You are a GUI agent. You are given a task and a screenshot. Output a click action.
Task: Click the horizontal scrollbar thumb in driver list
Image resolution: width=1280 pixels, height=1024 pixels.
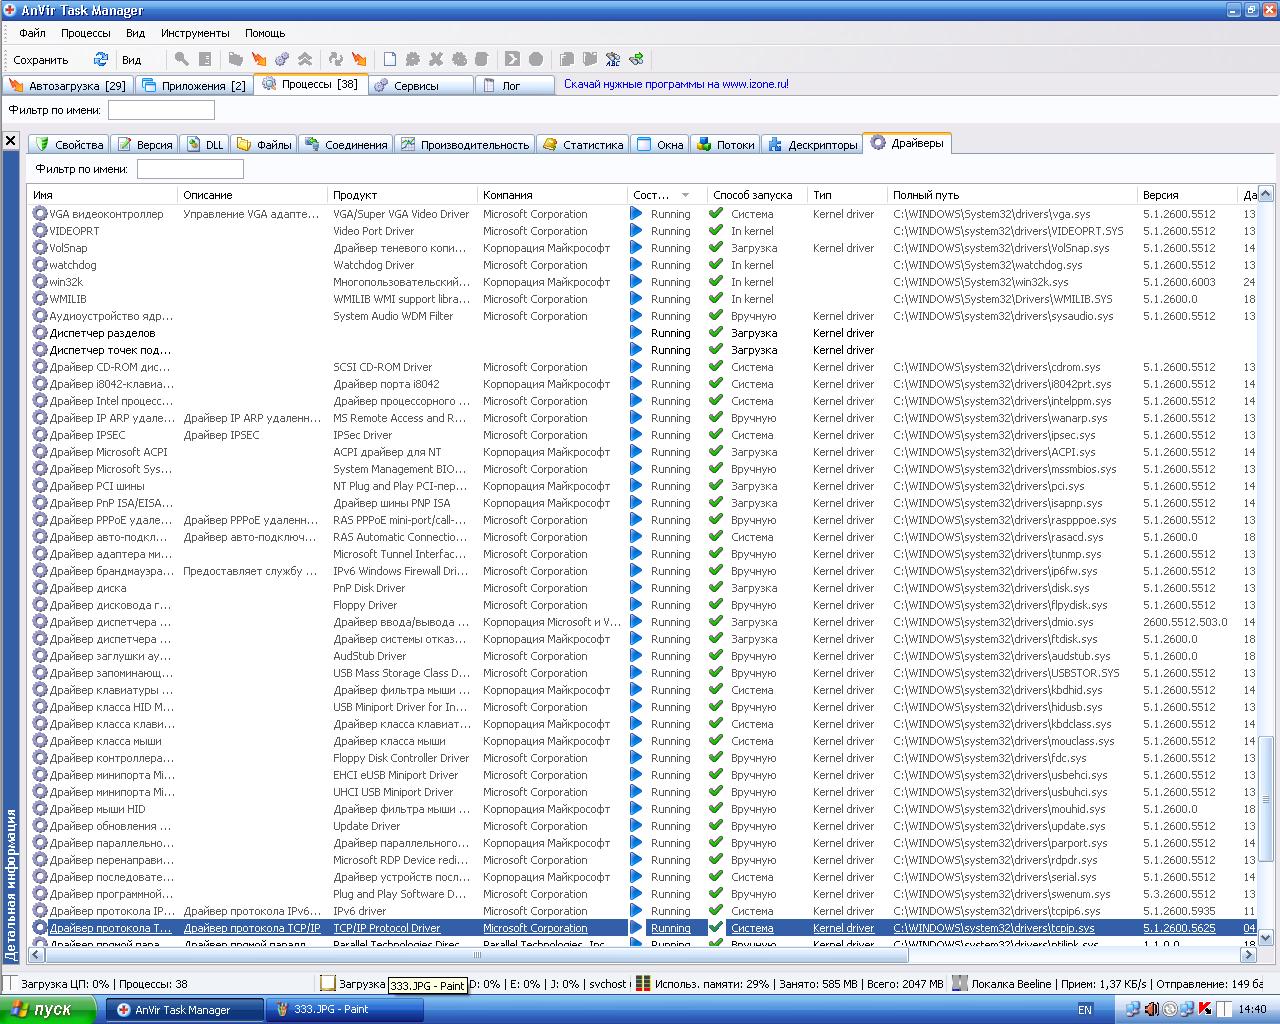pos(475,955)
